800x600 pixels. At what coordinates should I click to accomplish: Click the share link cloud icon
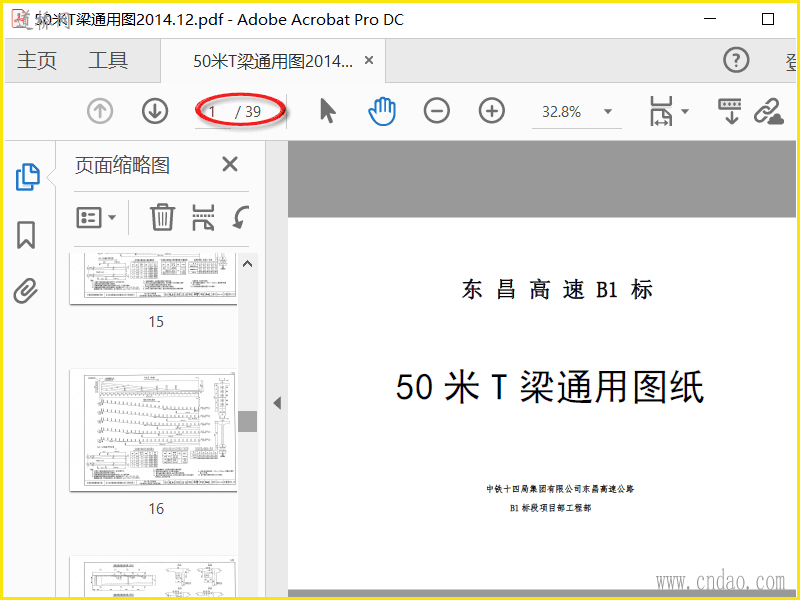click(x=769, y=111)
